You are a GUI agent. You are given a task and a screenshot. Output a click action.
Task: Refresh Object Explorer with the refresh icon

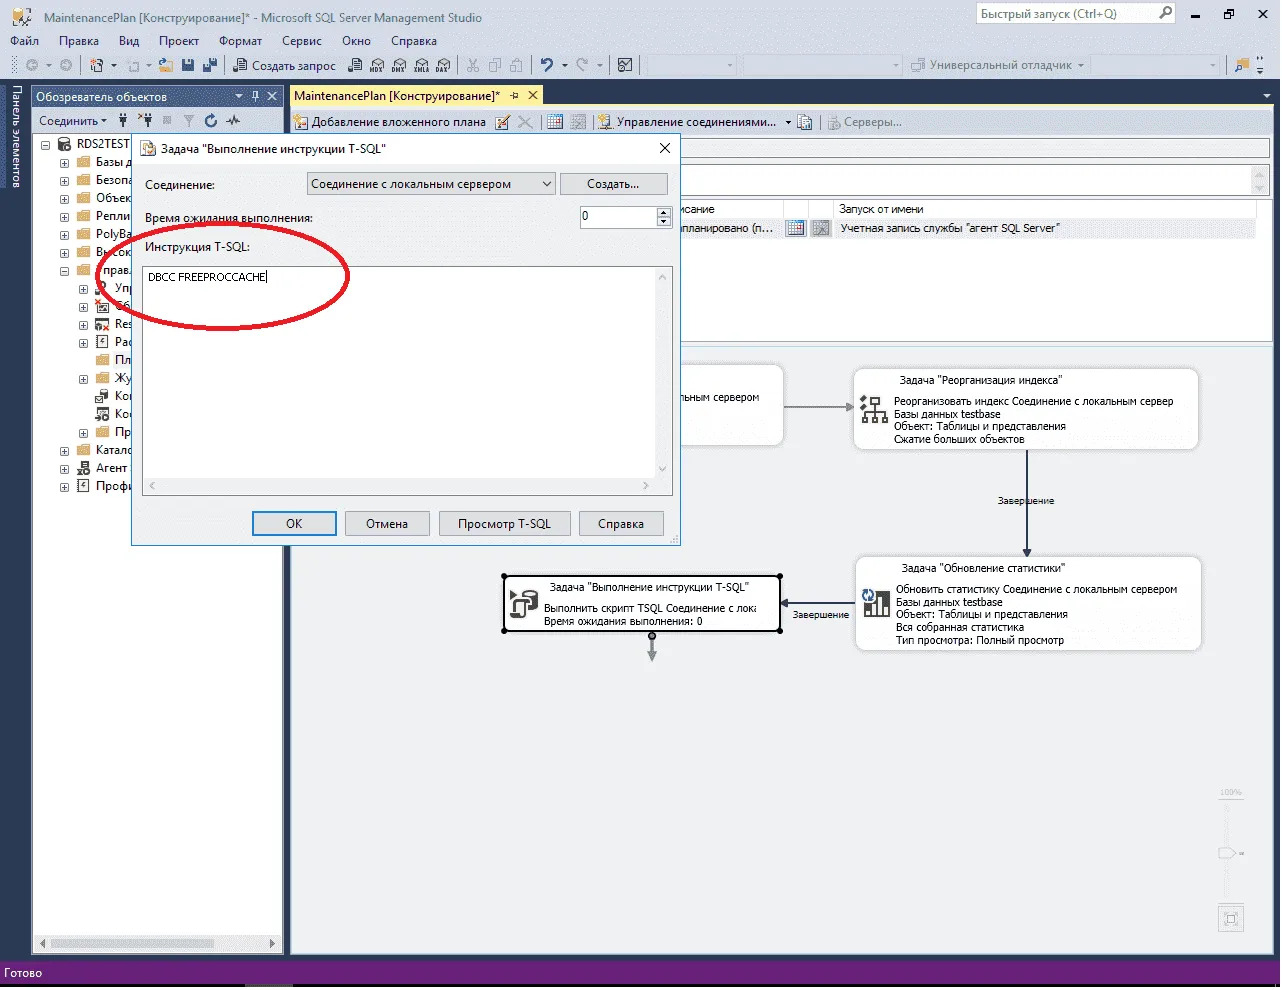point(211,121)
